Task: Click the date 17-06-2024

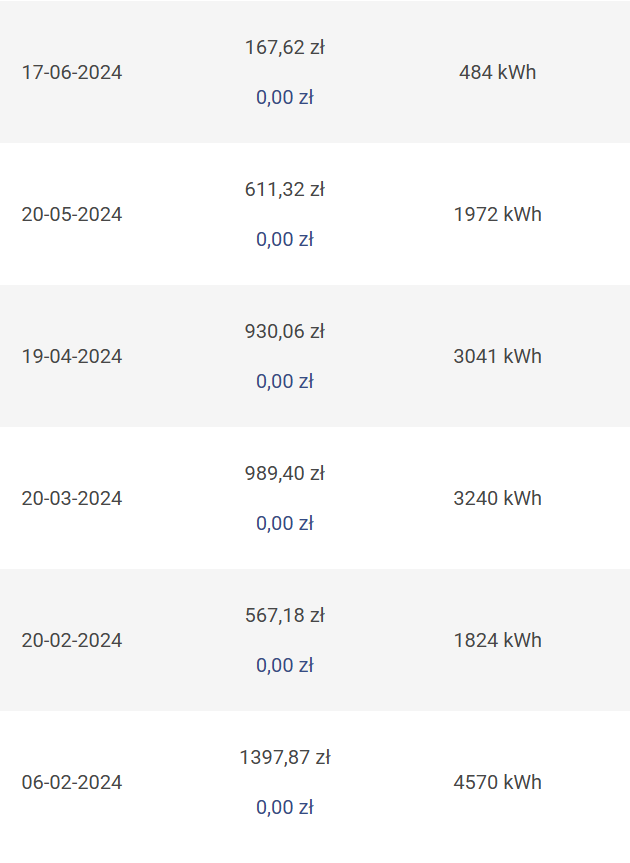Action: point(72,73)
